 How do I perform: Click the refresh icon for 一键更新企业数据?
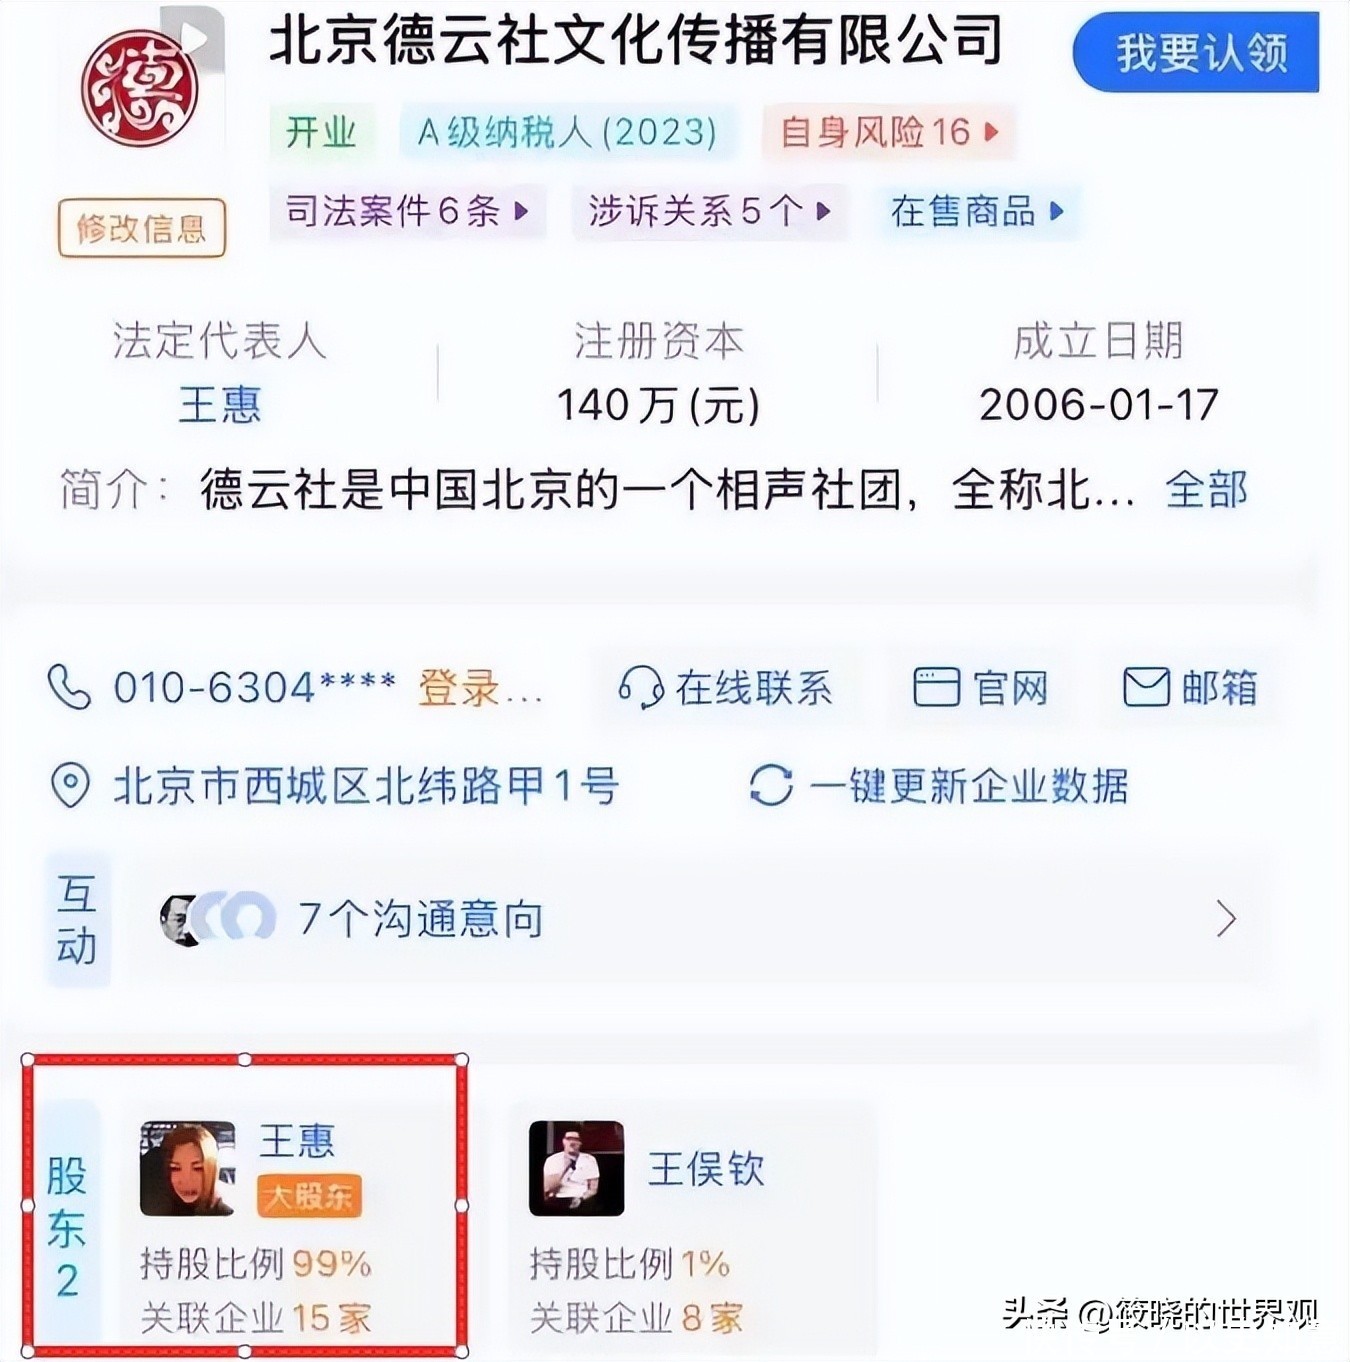[x=771, y=786]
